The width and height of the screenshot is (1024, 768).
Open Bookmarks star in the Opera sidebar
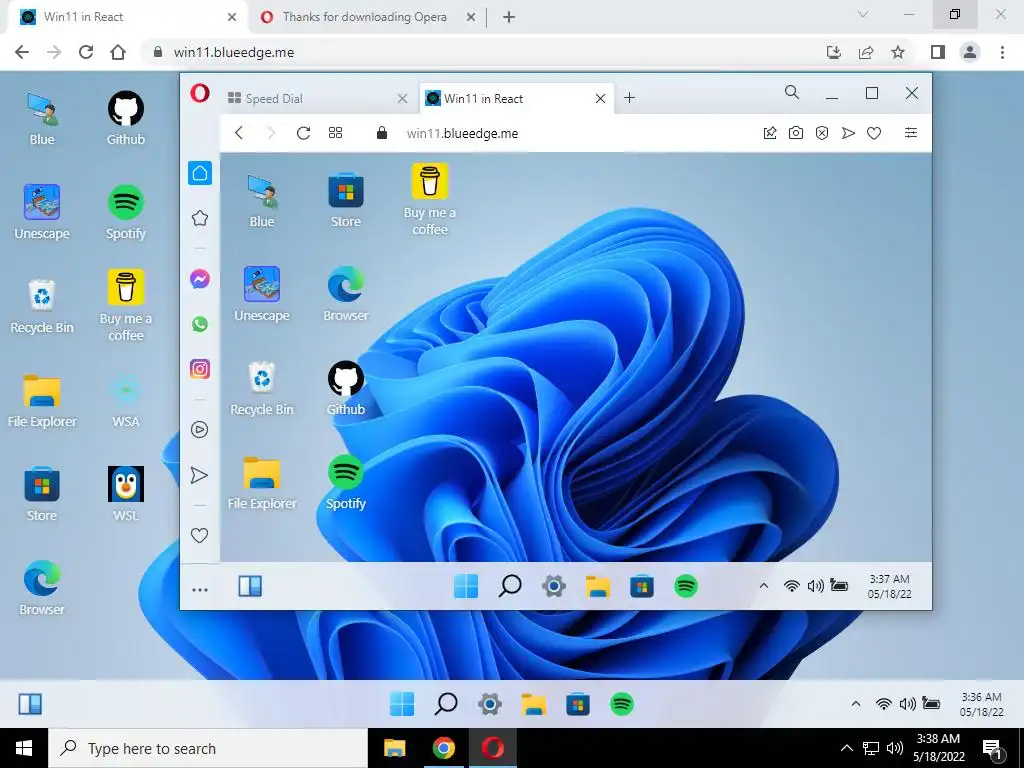click(200, 218)
